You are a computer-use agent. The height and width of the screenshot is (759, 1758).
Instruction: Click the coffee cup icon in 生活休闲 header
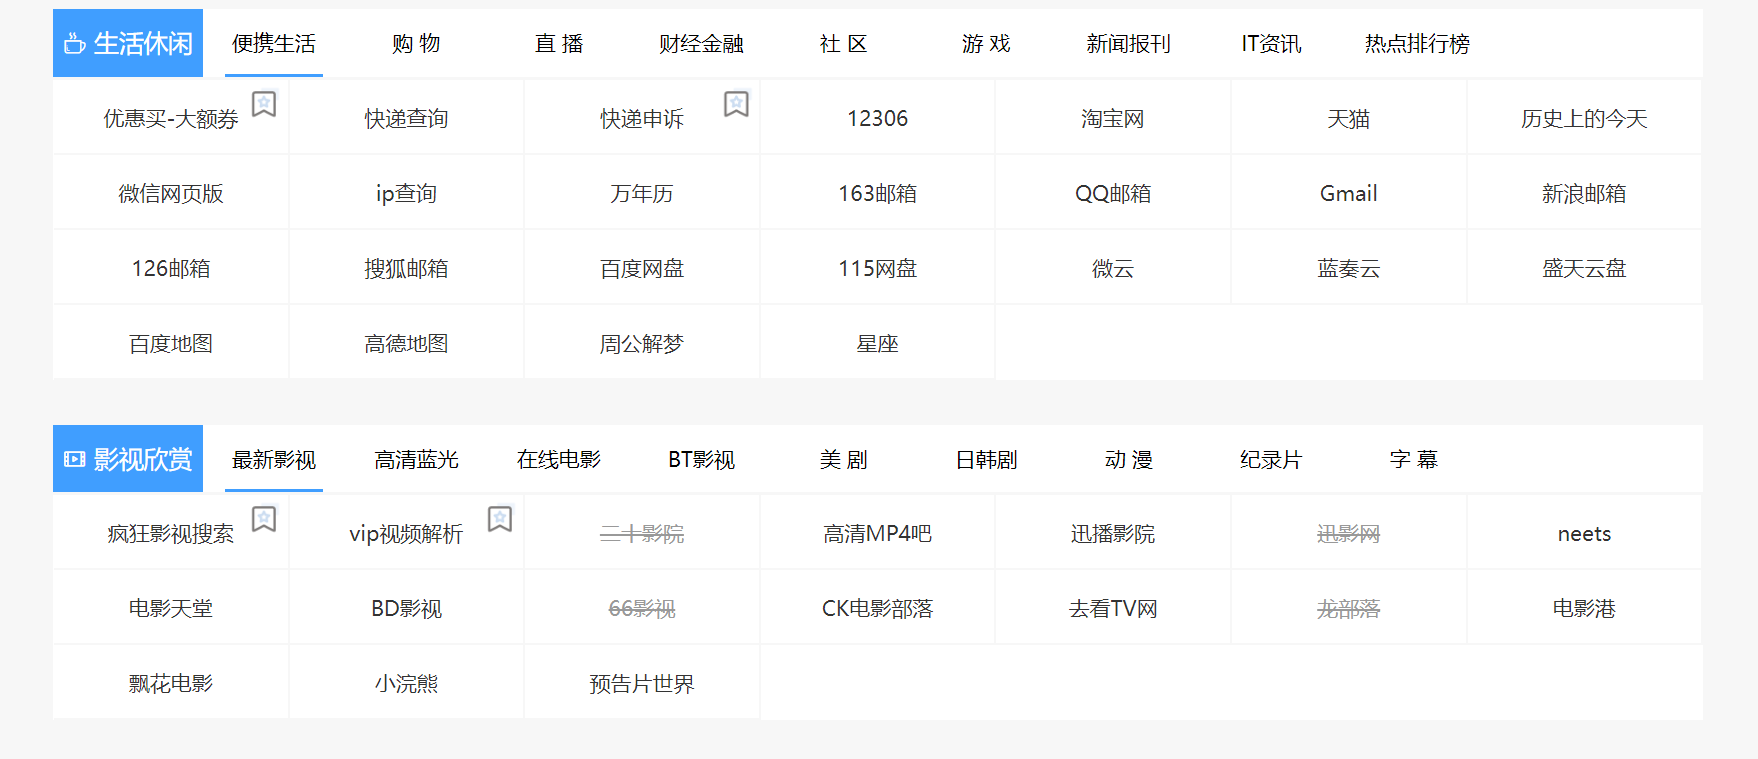[x=75, y=44]
